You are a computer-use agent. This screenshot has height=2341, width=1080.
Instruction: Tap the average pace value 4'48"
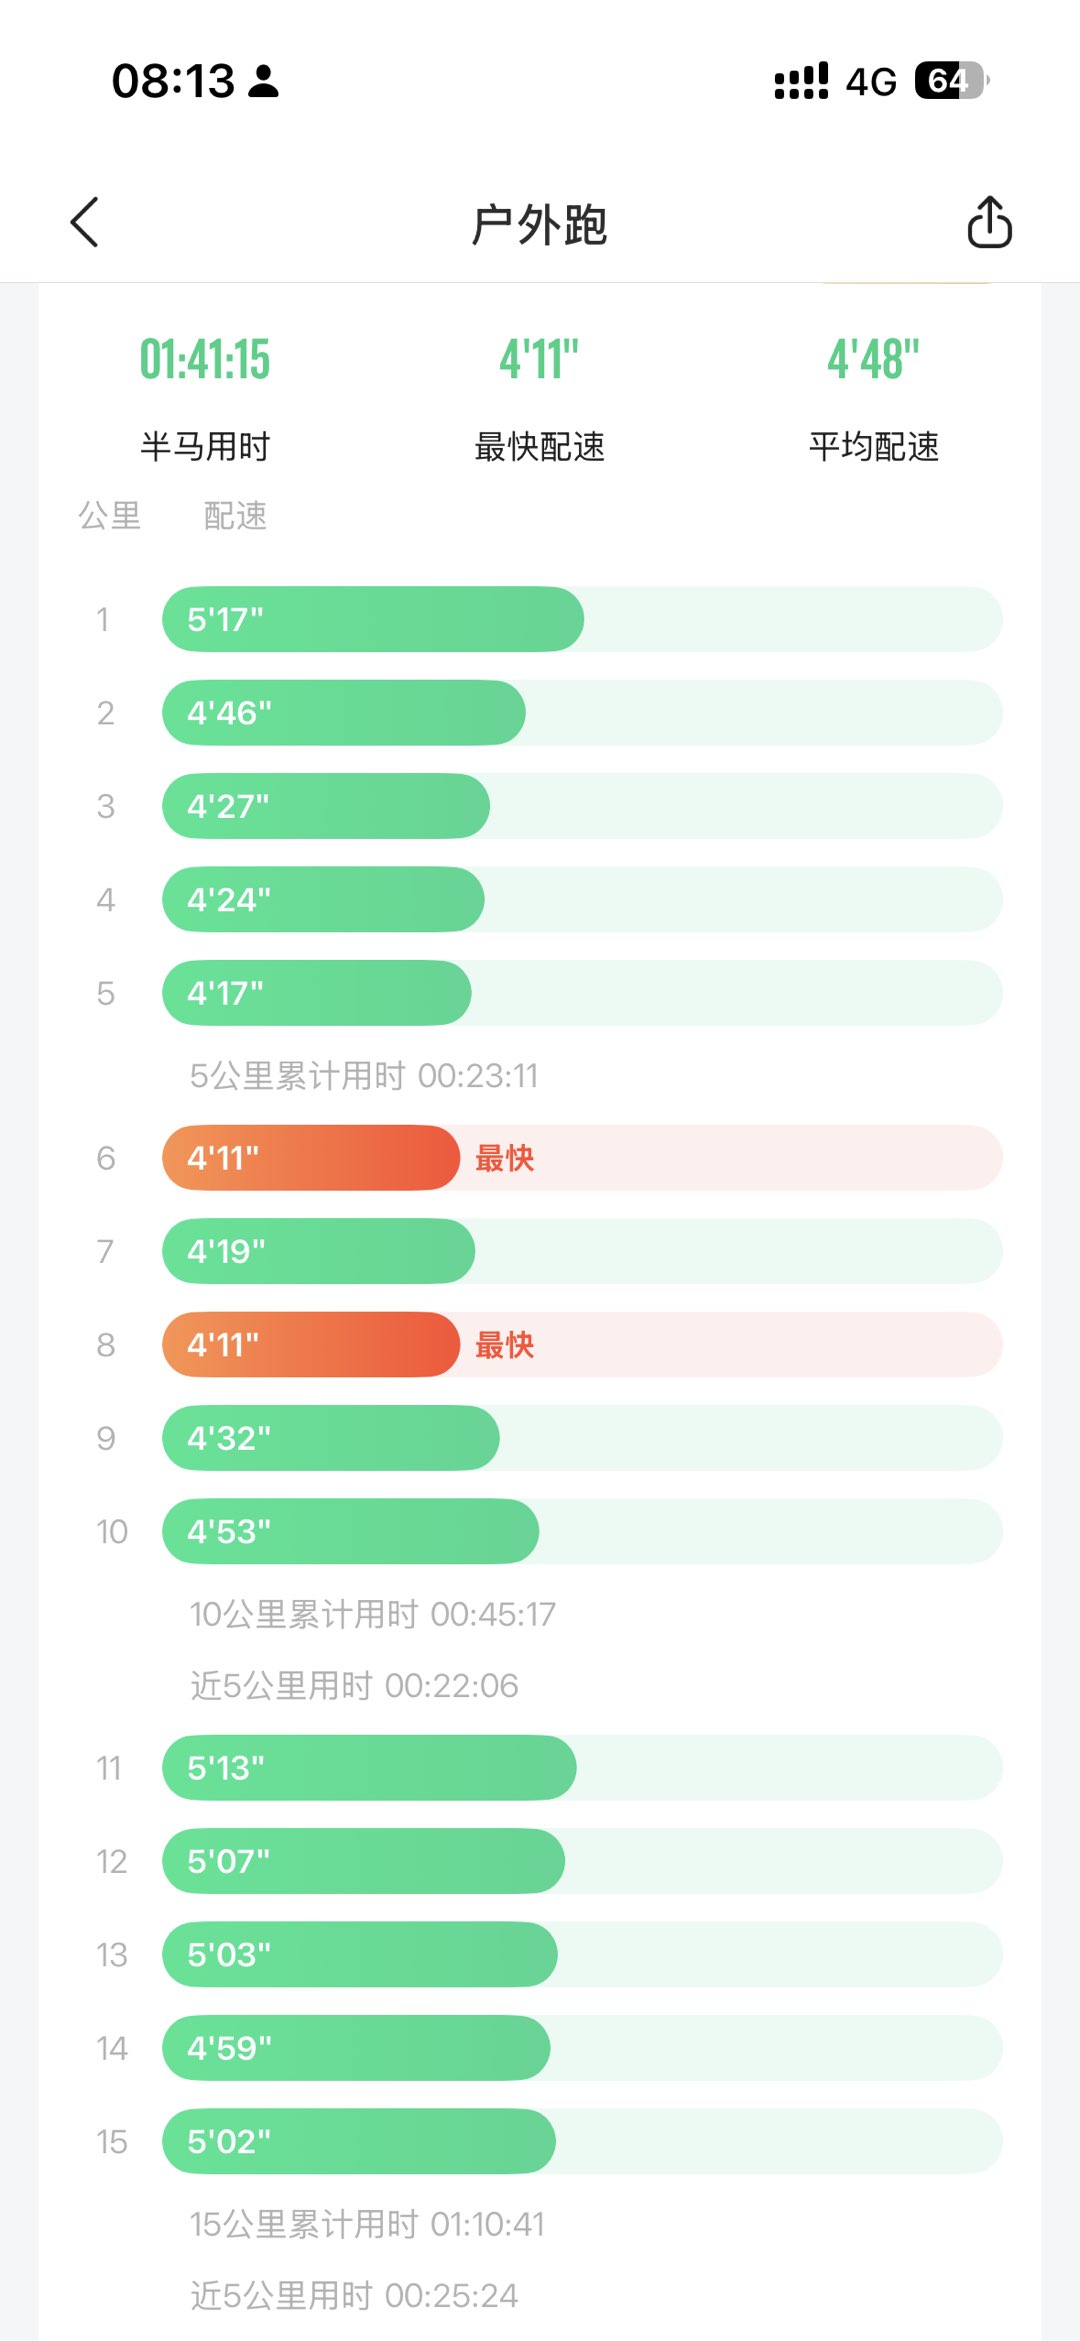(873, 360)
